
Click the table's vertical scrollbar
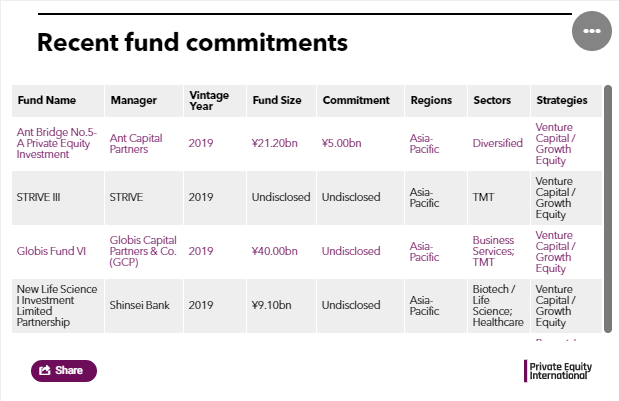pos(608,209)
